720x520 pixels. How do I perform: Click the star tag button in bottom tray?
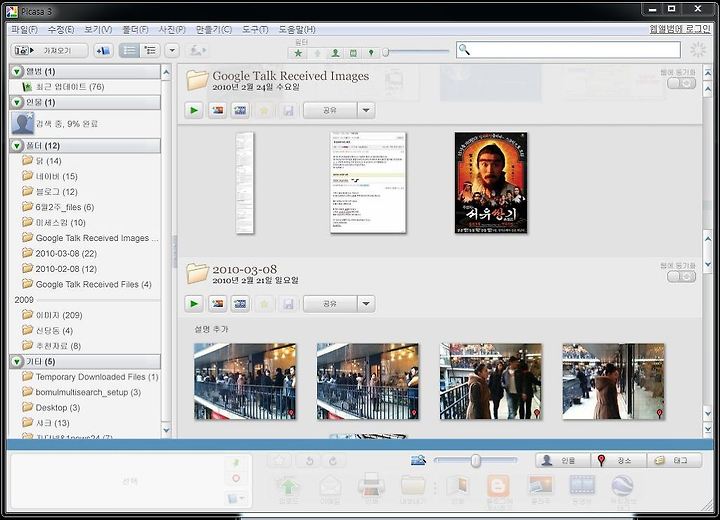click(279, 460)
